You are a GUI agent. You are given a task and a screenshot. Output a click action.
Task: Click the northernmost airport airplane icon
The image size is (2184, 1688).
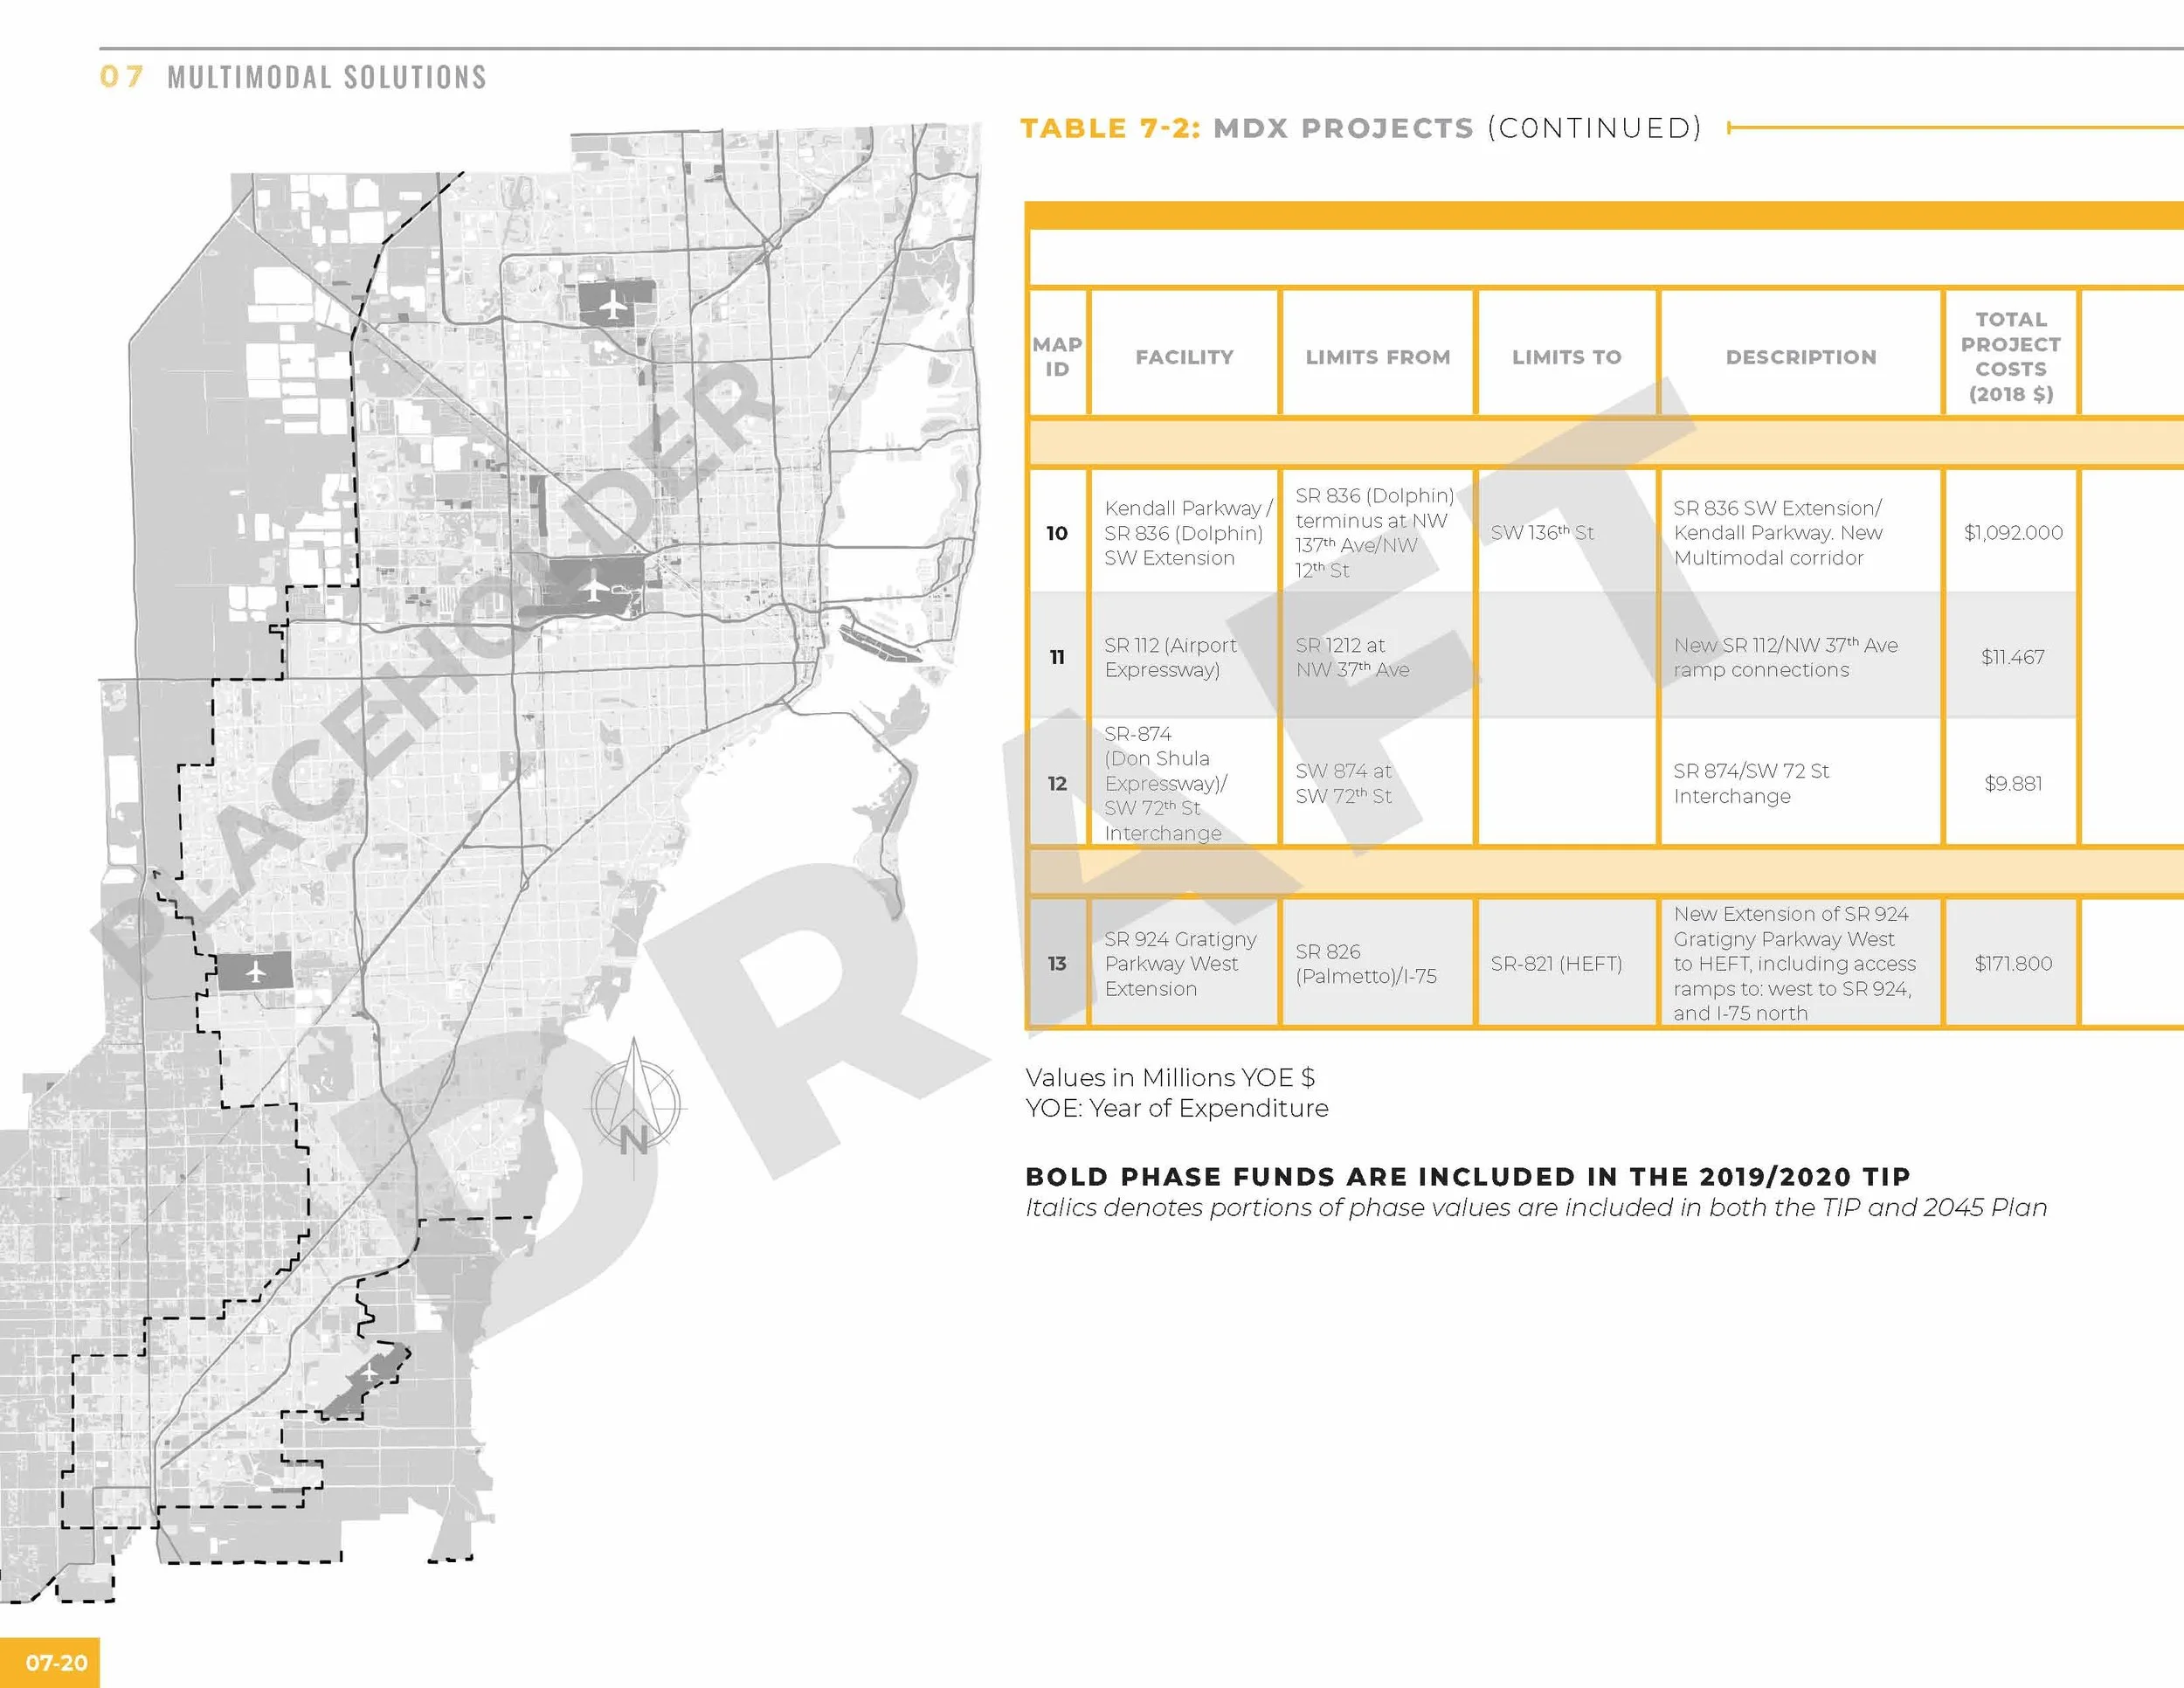pos(612,303)
